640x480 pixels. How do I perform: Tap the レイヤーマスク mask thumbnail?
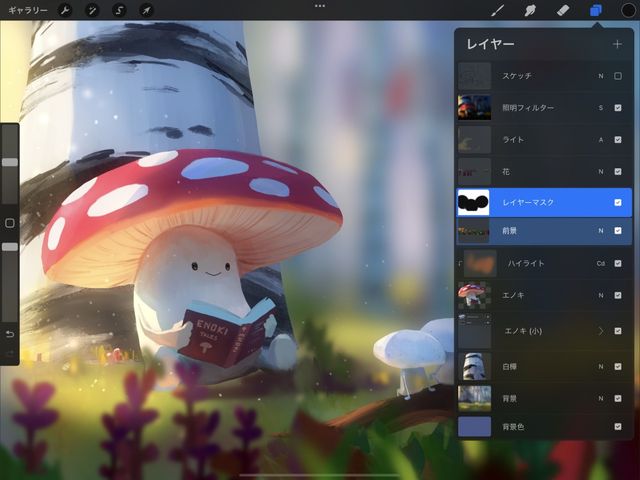473,202
